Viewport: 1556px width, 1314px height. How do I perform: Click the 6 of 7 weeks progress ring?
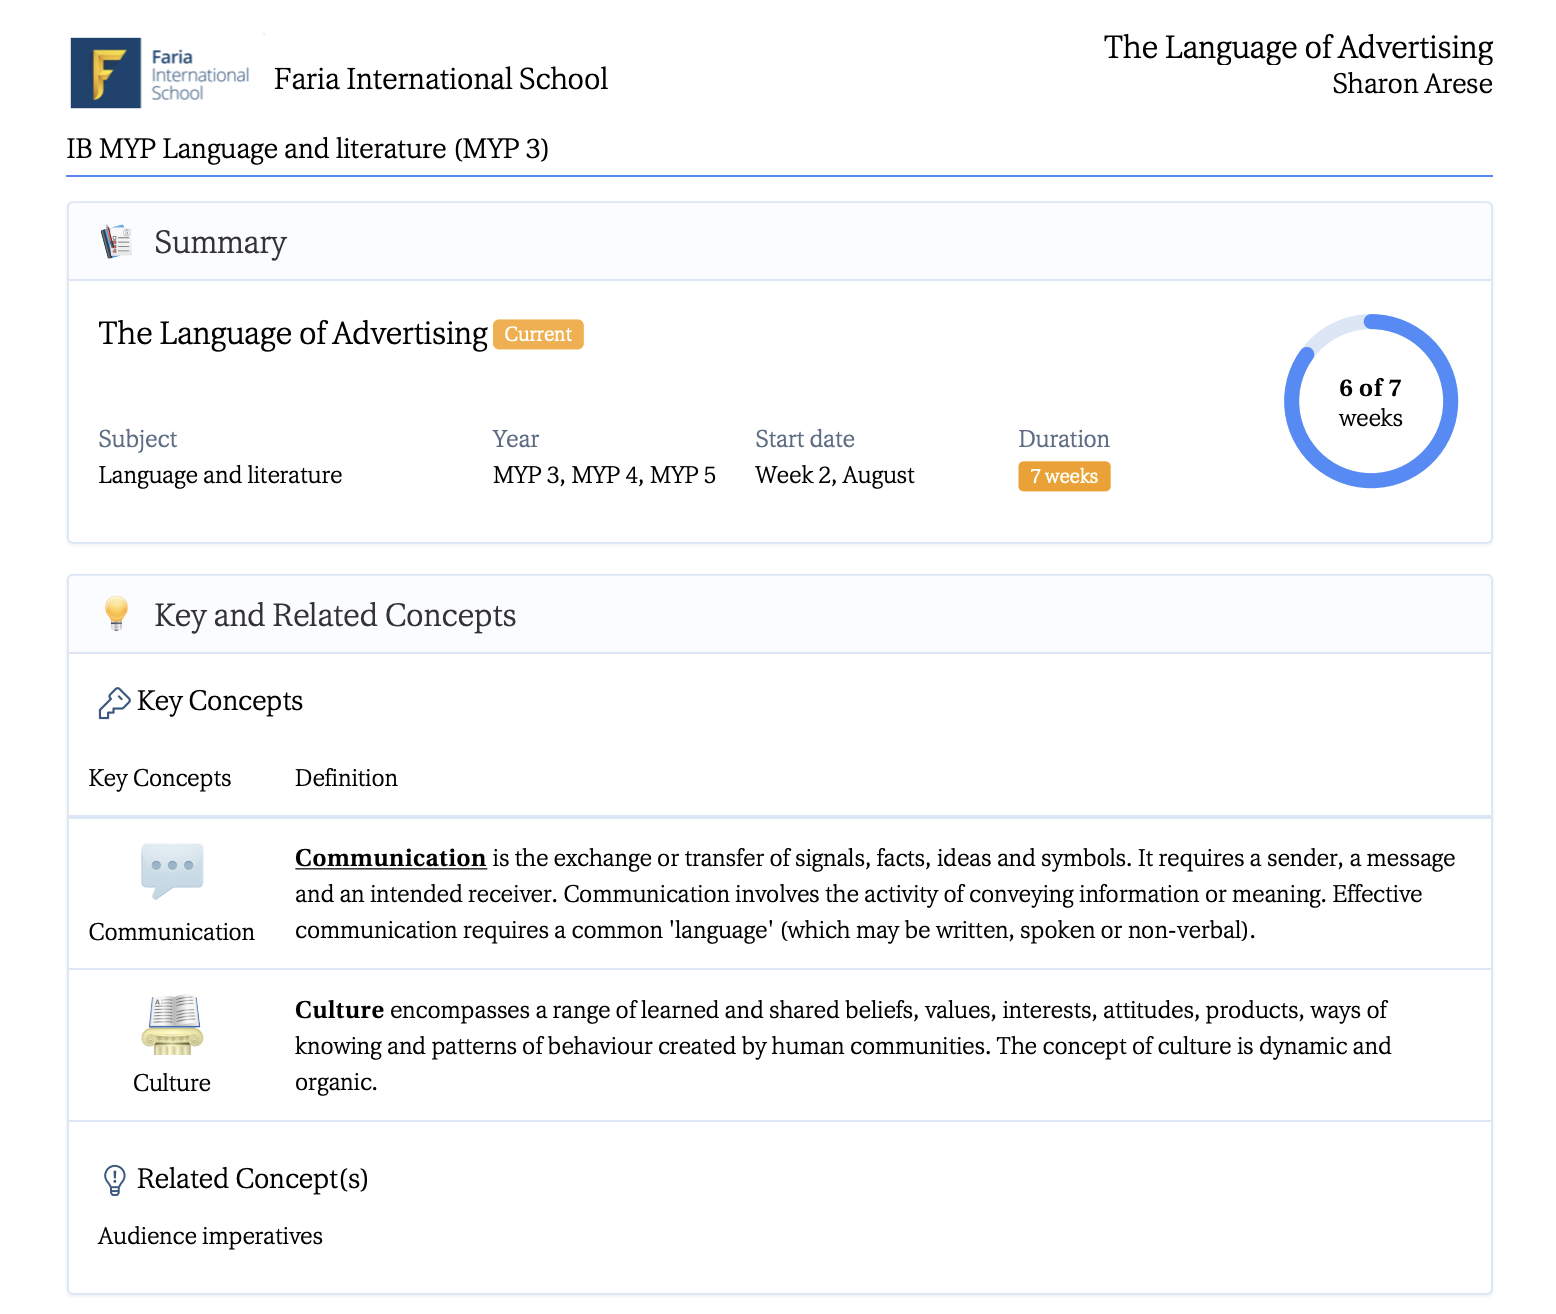pos(1370,402)
